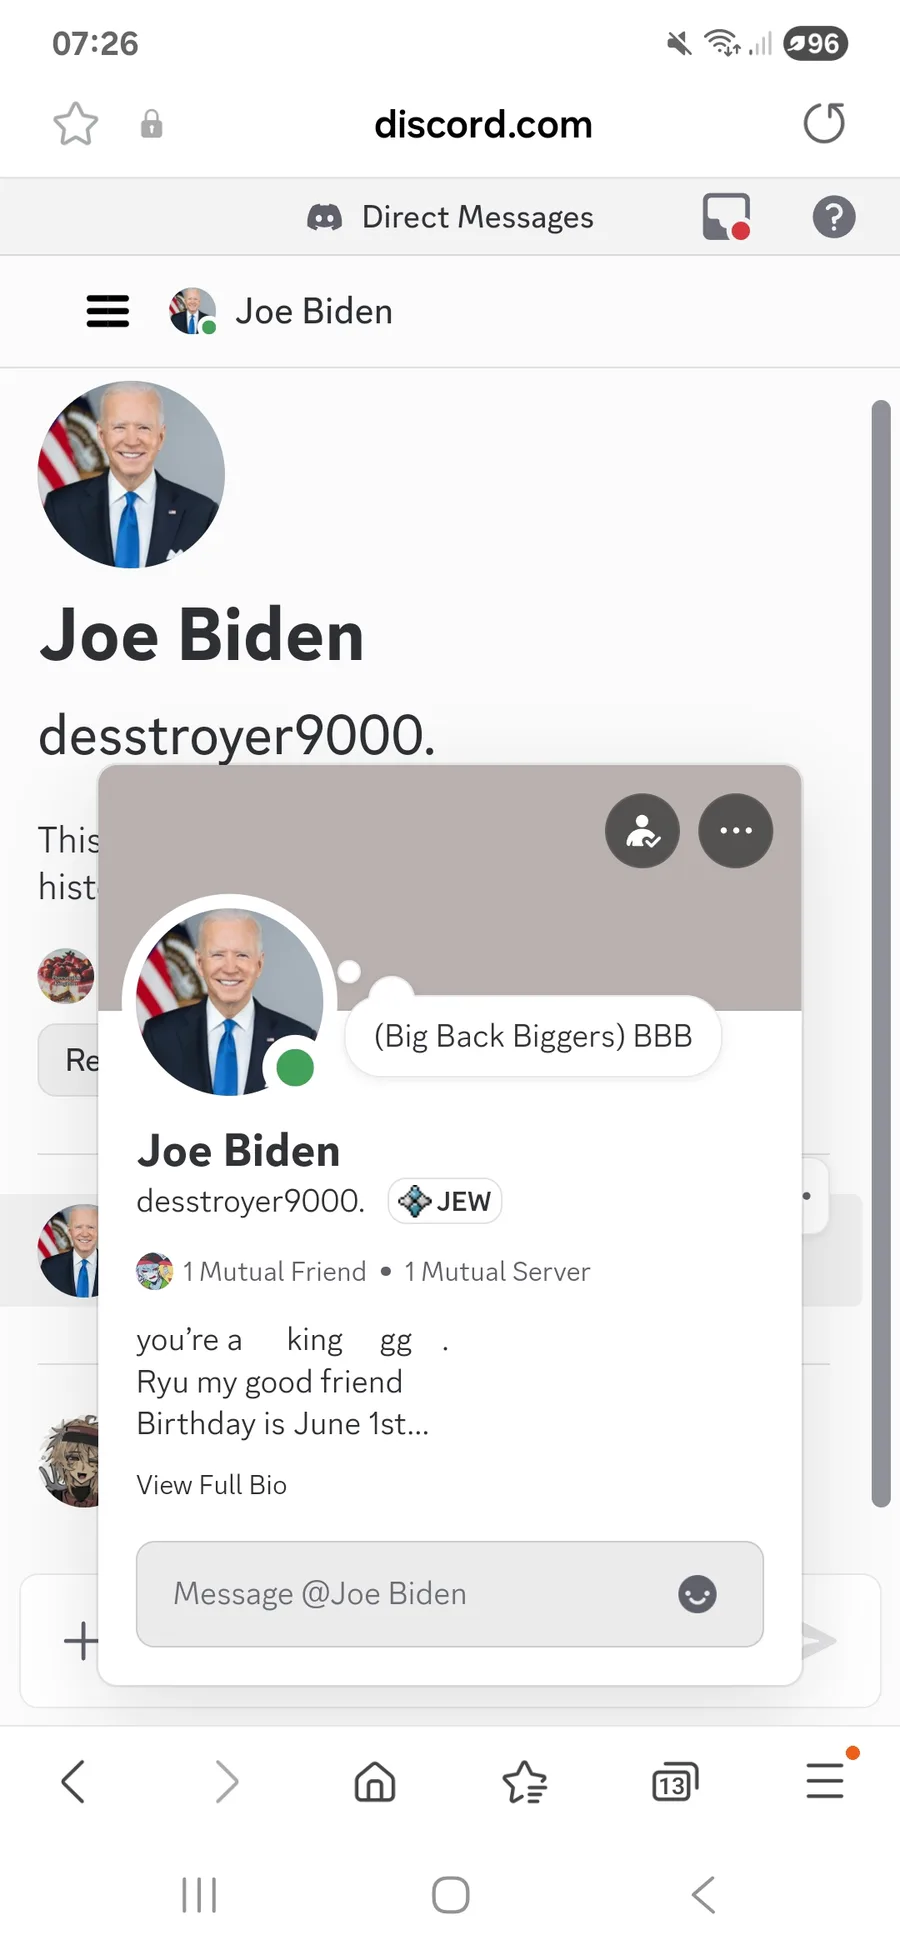
Task: Click View Full Bio link
Action: [212, 1485]
